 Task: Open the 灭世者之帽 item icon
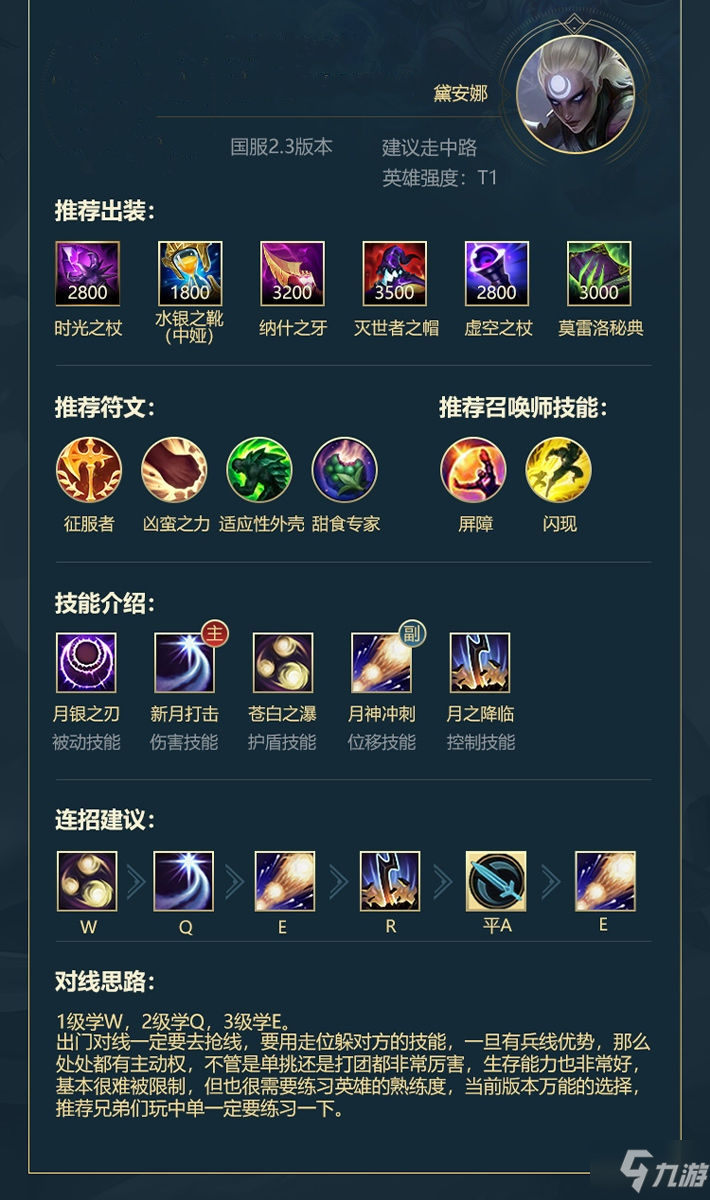click(x=394, y=273)
